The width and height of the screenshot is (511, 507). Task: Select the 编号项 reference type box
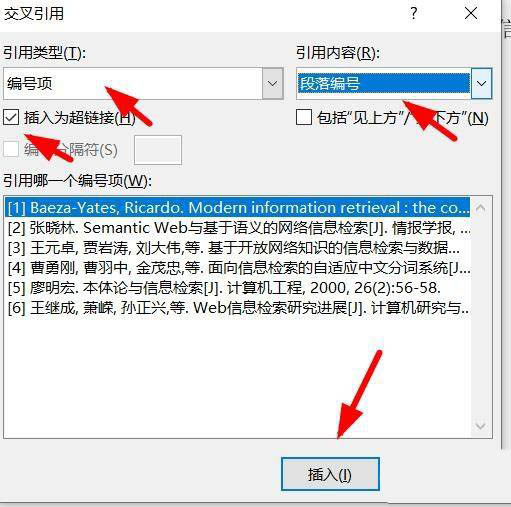[x=133, y=83]
